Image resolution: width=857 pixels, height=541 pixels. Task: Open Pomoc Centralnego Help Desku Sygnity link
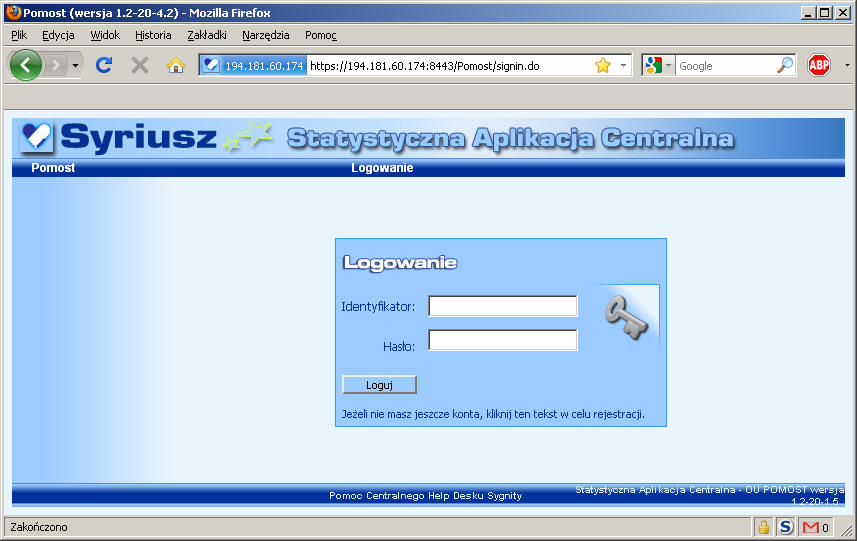click(425, 496)
